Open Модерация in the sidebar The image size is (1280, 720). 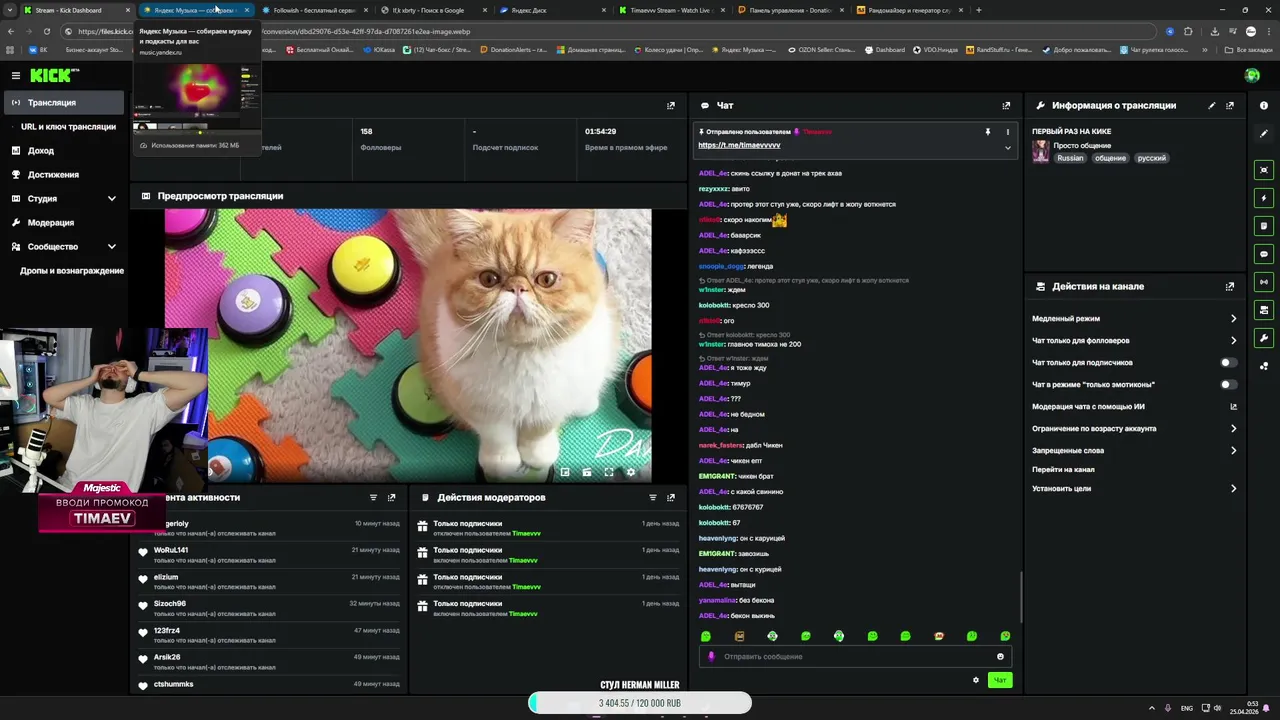(64, 222)
